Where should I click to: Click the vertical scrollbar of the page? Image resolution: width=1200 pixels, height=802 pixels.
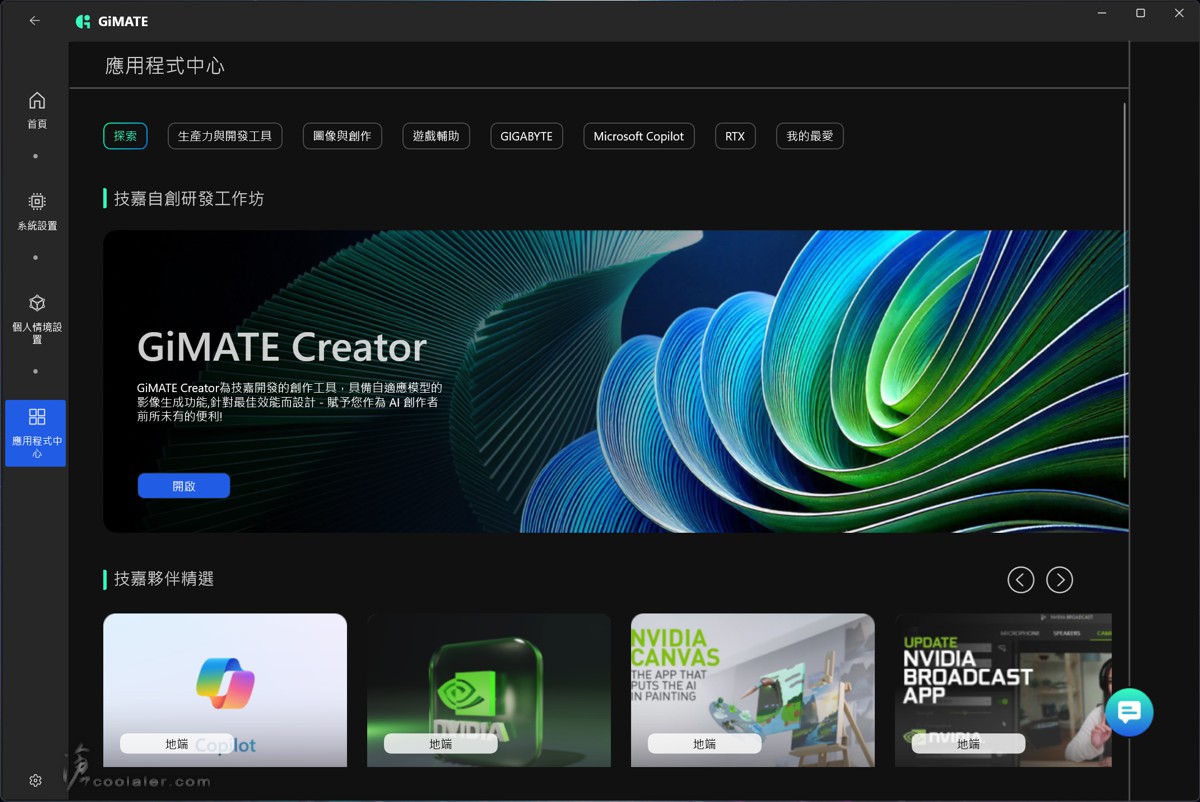pos(1125,290)
